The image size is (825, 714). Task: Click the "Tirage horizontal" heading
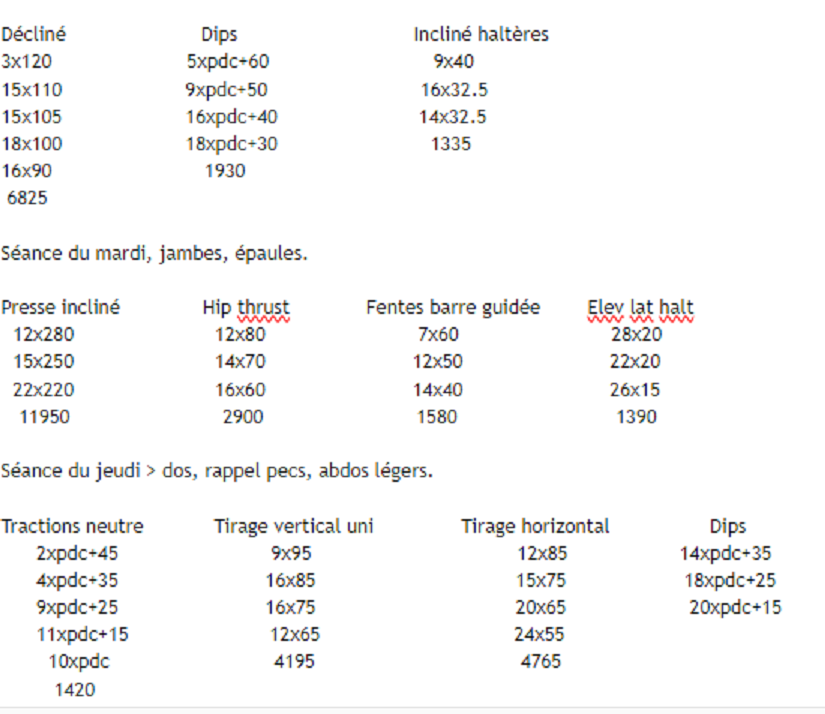click(535, 526)
